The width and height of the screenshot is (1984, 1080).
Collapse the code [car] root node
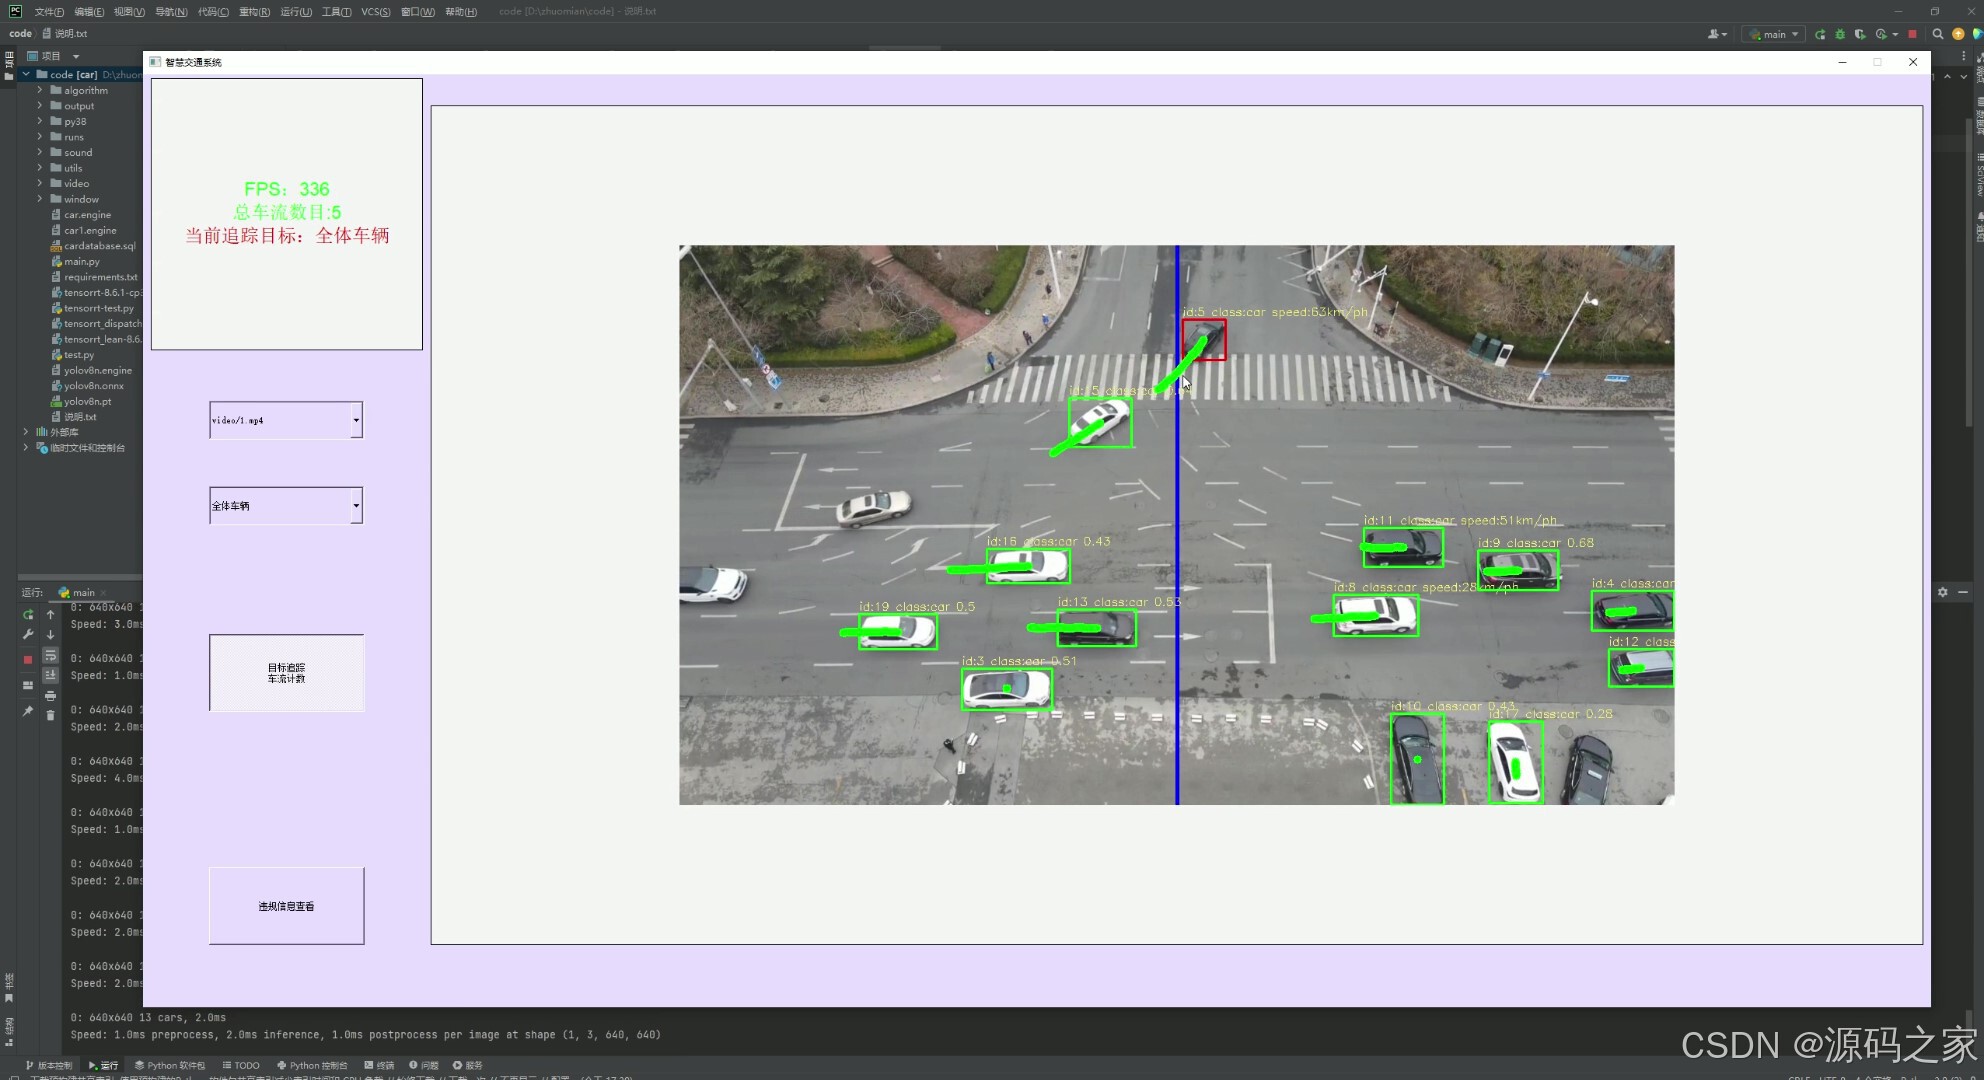click(x=26, y=74)
